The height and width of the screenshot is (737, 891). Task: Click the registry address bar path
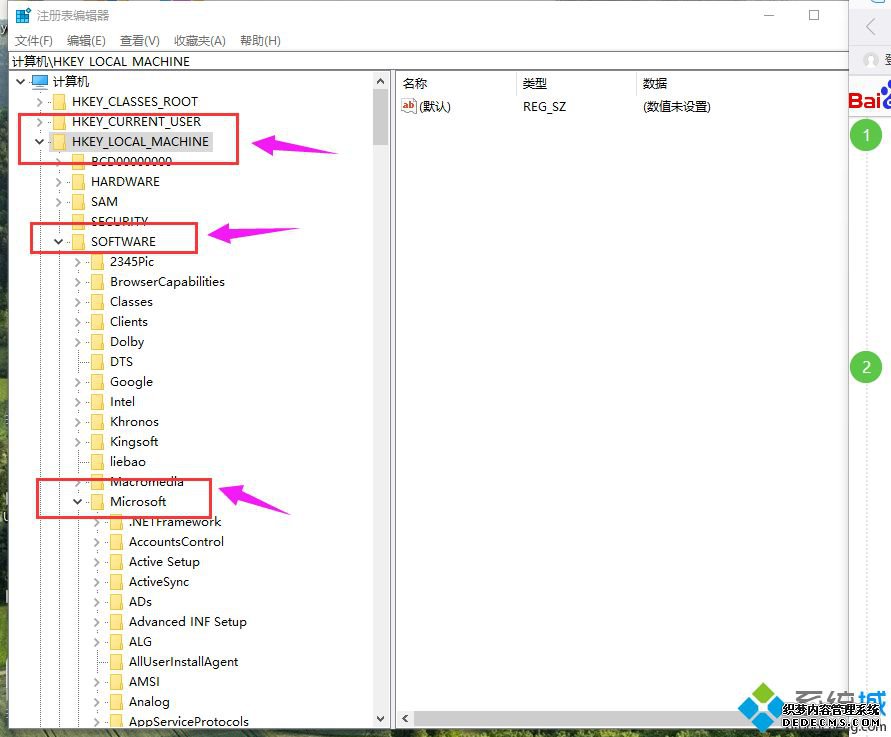101,61
